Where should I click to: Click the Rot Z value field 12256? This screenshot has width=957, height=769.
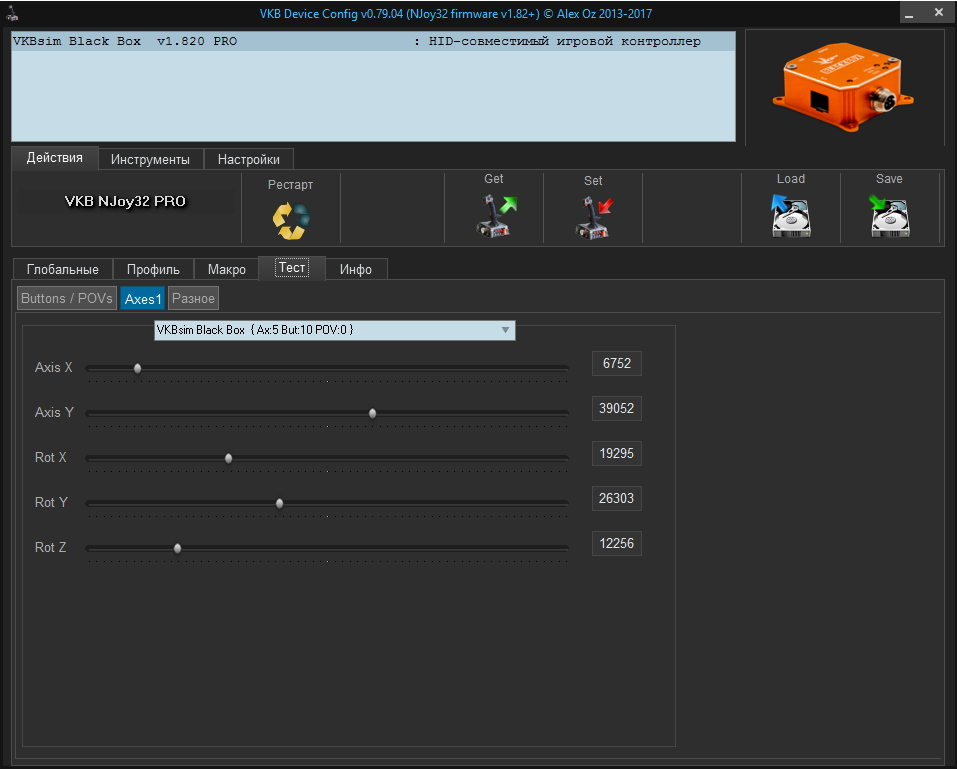pyautogui.click(x=616, y=544)
